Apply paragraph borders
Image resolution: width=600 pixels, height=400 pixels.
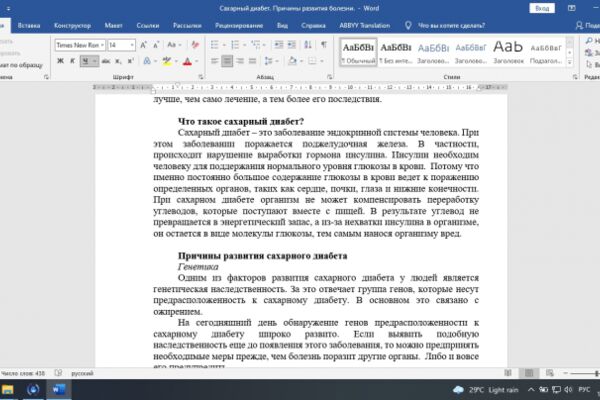pyautogui.click(x=313, y=61)
